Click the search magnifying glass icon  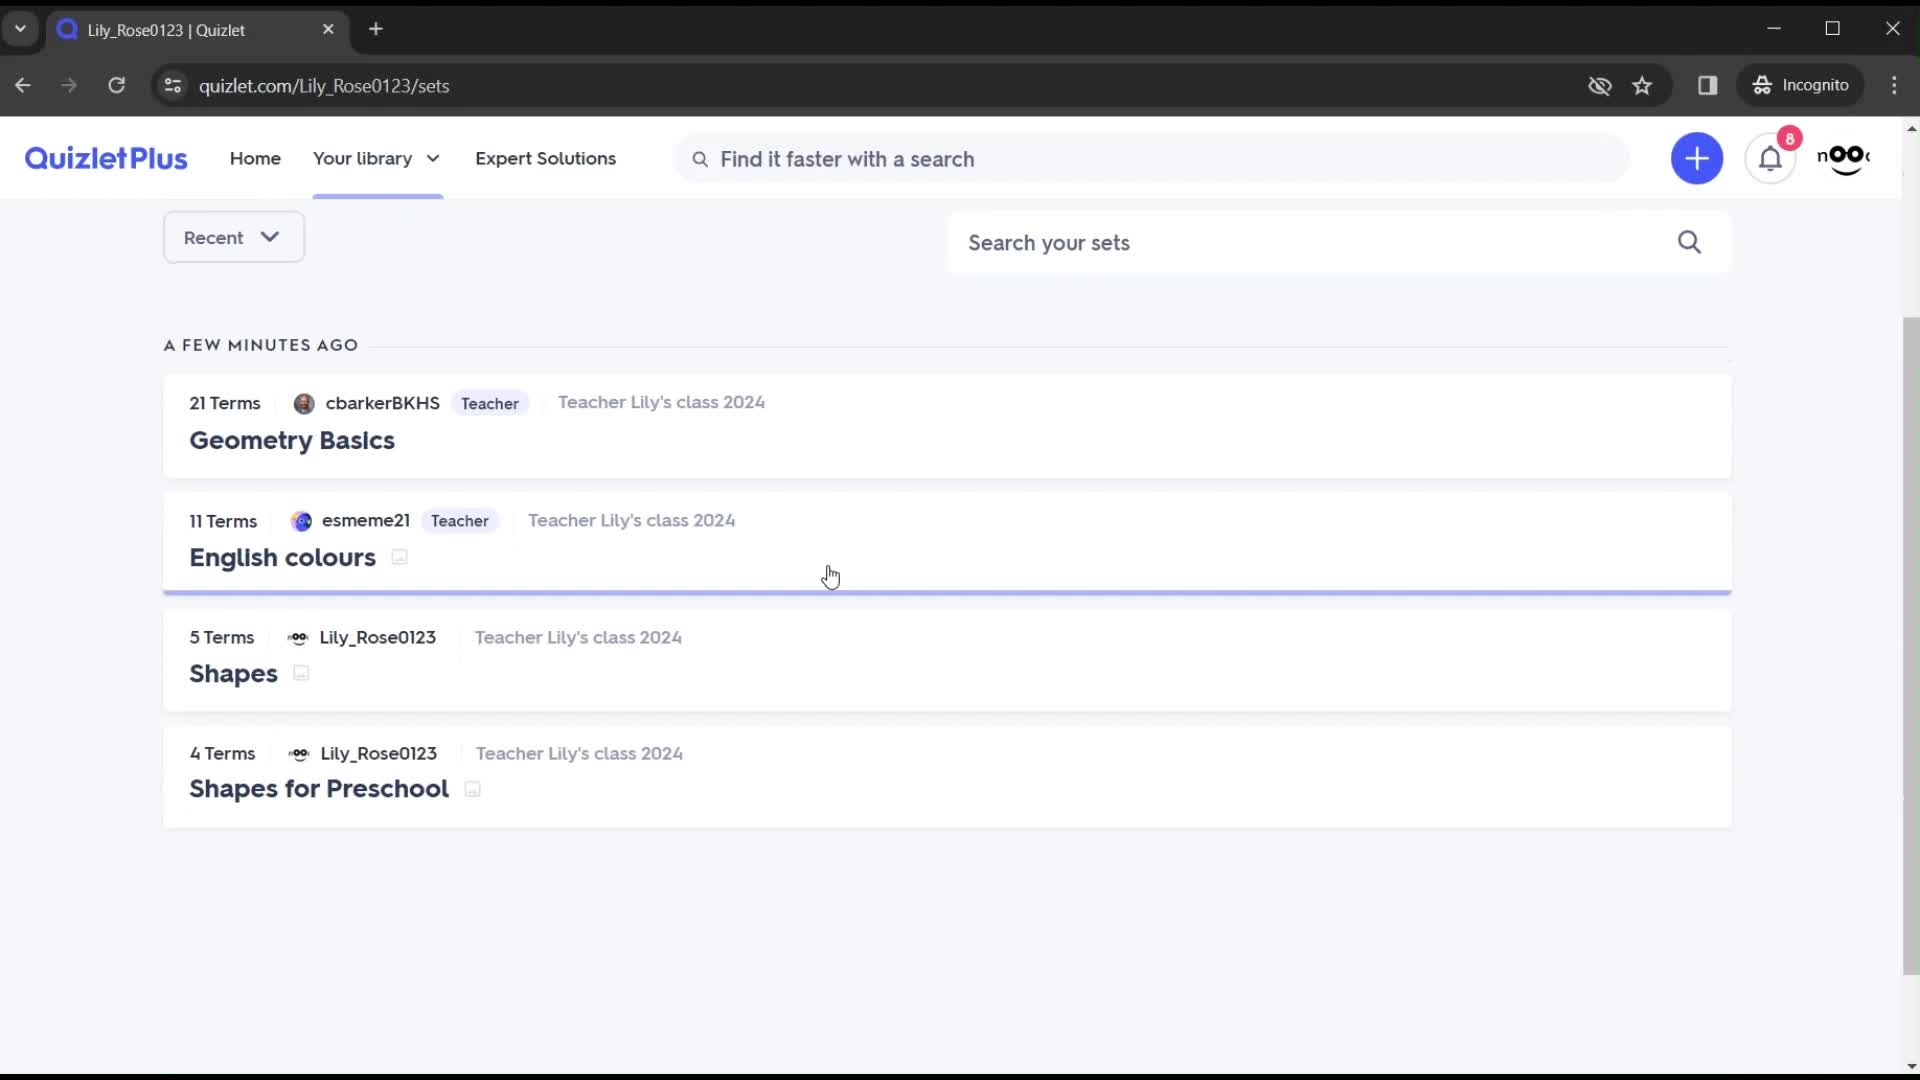[x=1691, y=243]
